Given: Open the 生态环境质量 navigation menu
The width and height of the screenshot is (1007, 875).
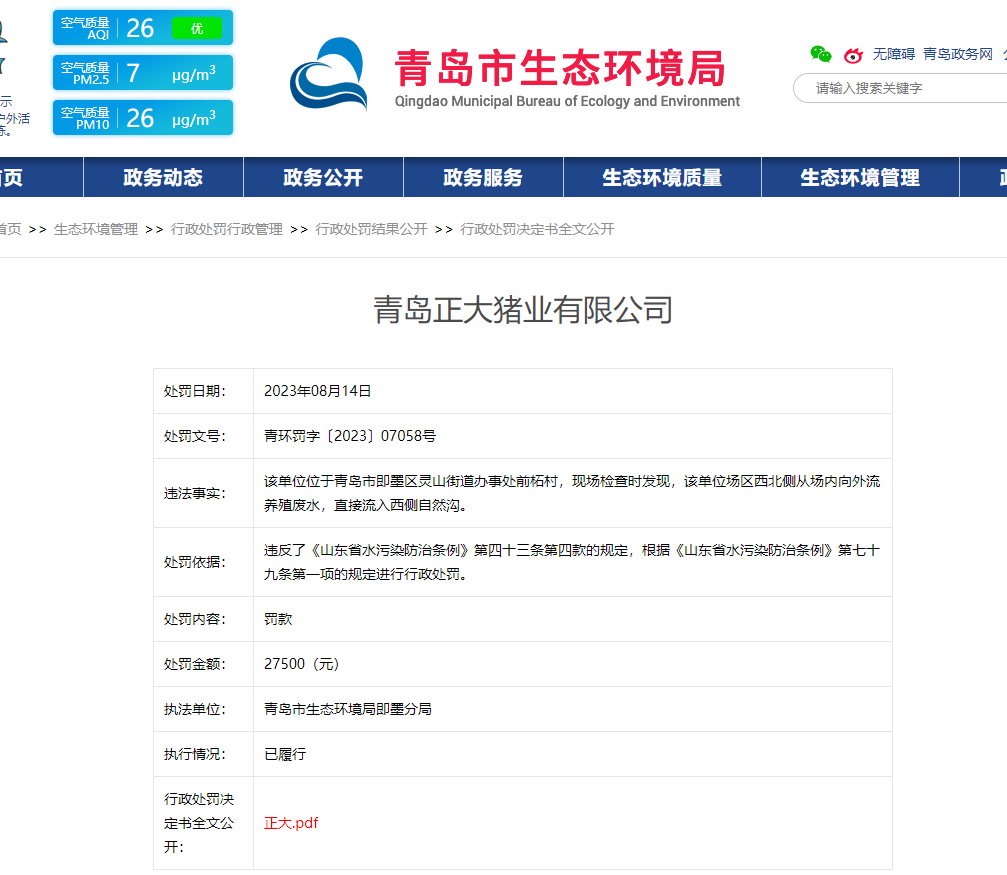Looking at the screenshot, I should click(662, 177).
